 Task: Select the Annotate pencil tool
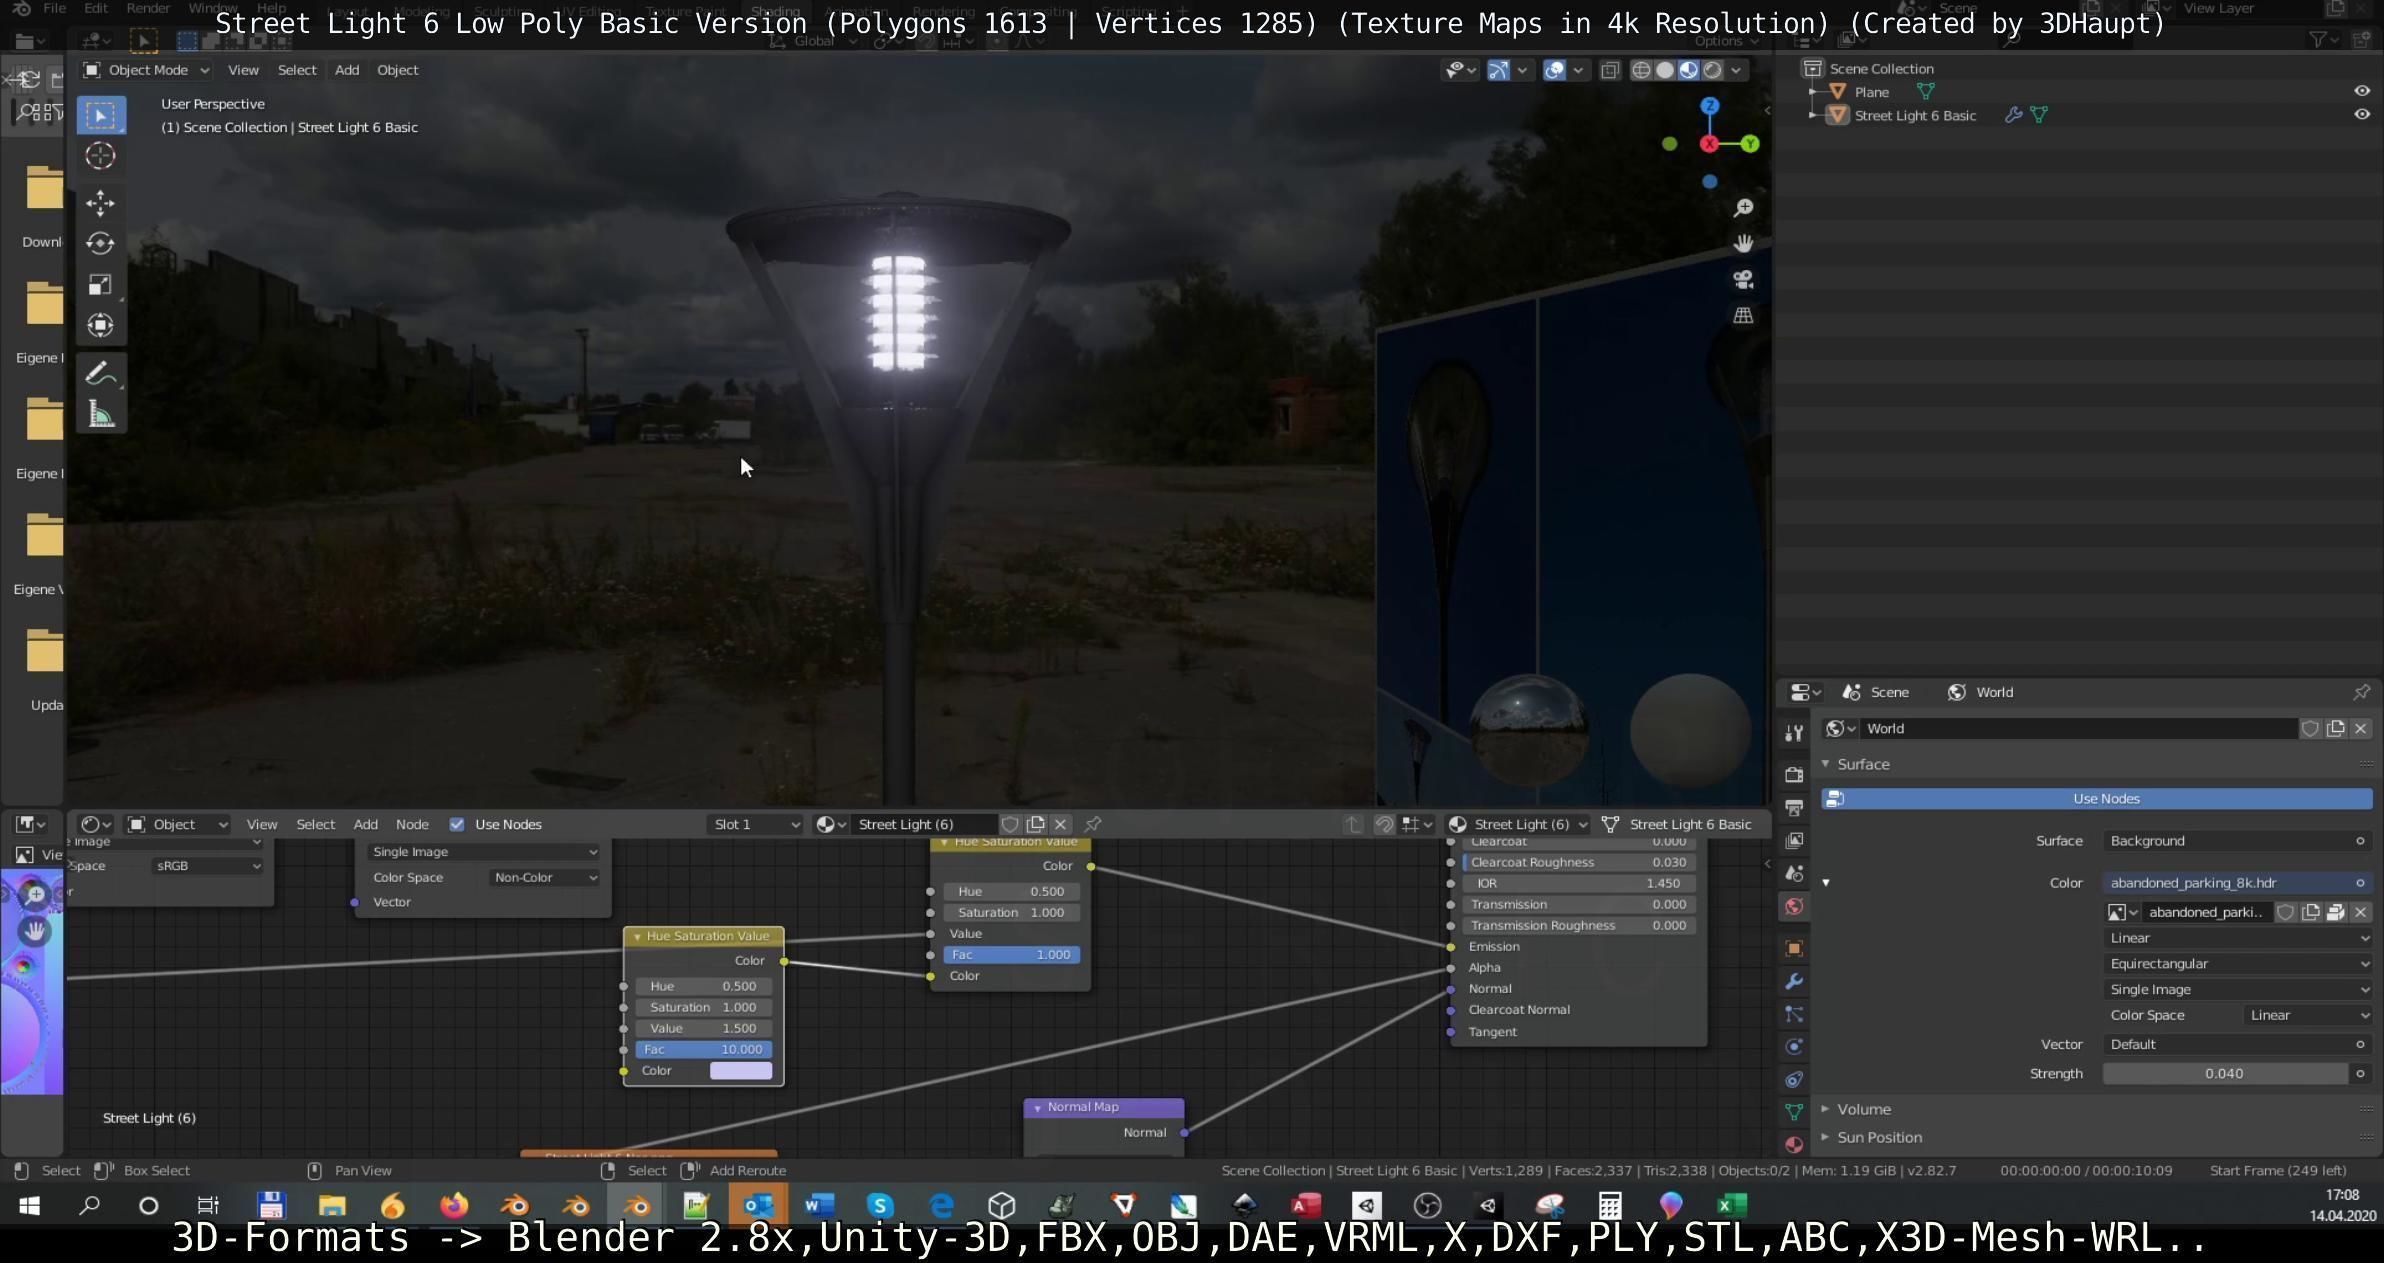click(101, 373)
